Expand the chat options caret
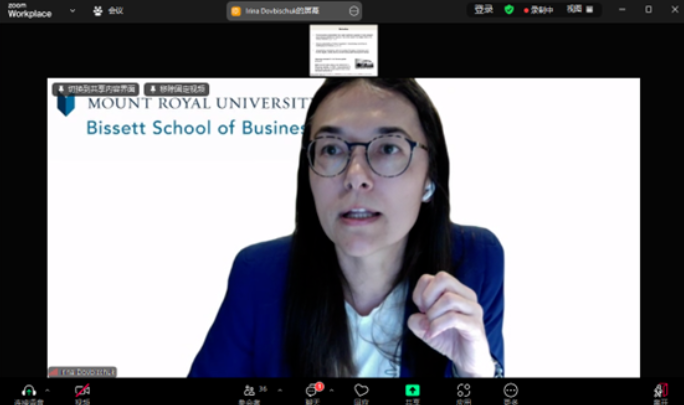The height and width of the screenshot is (405, 684). click(331, 390)
